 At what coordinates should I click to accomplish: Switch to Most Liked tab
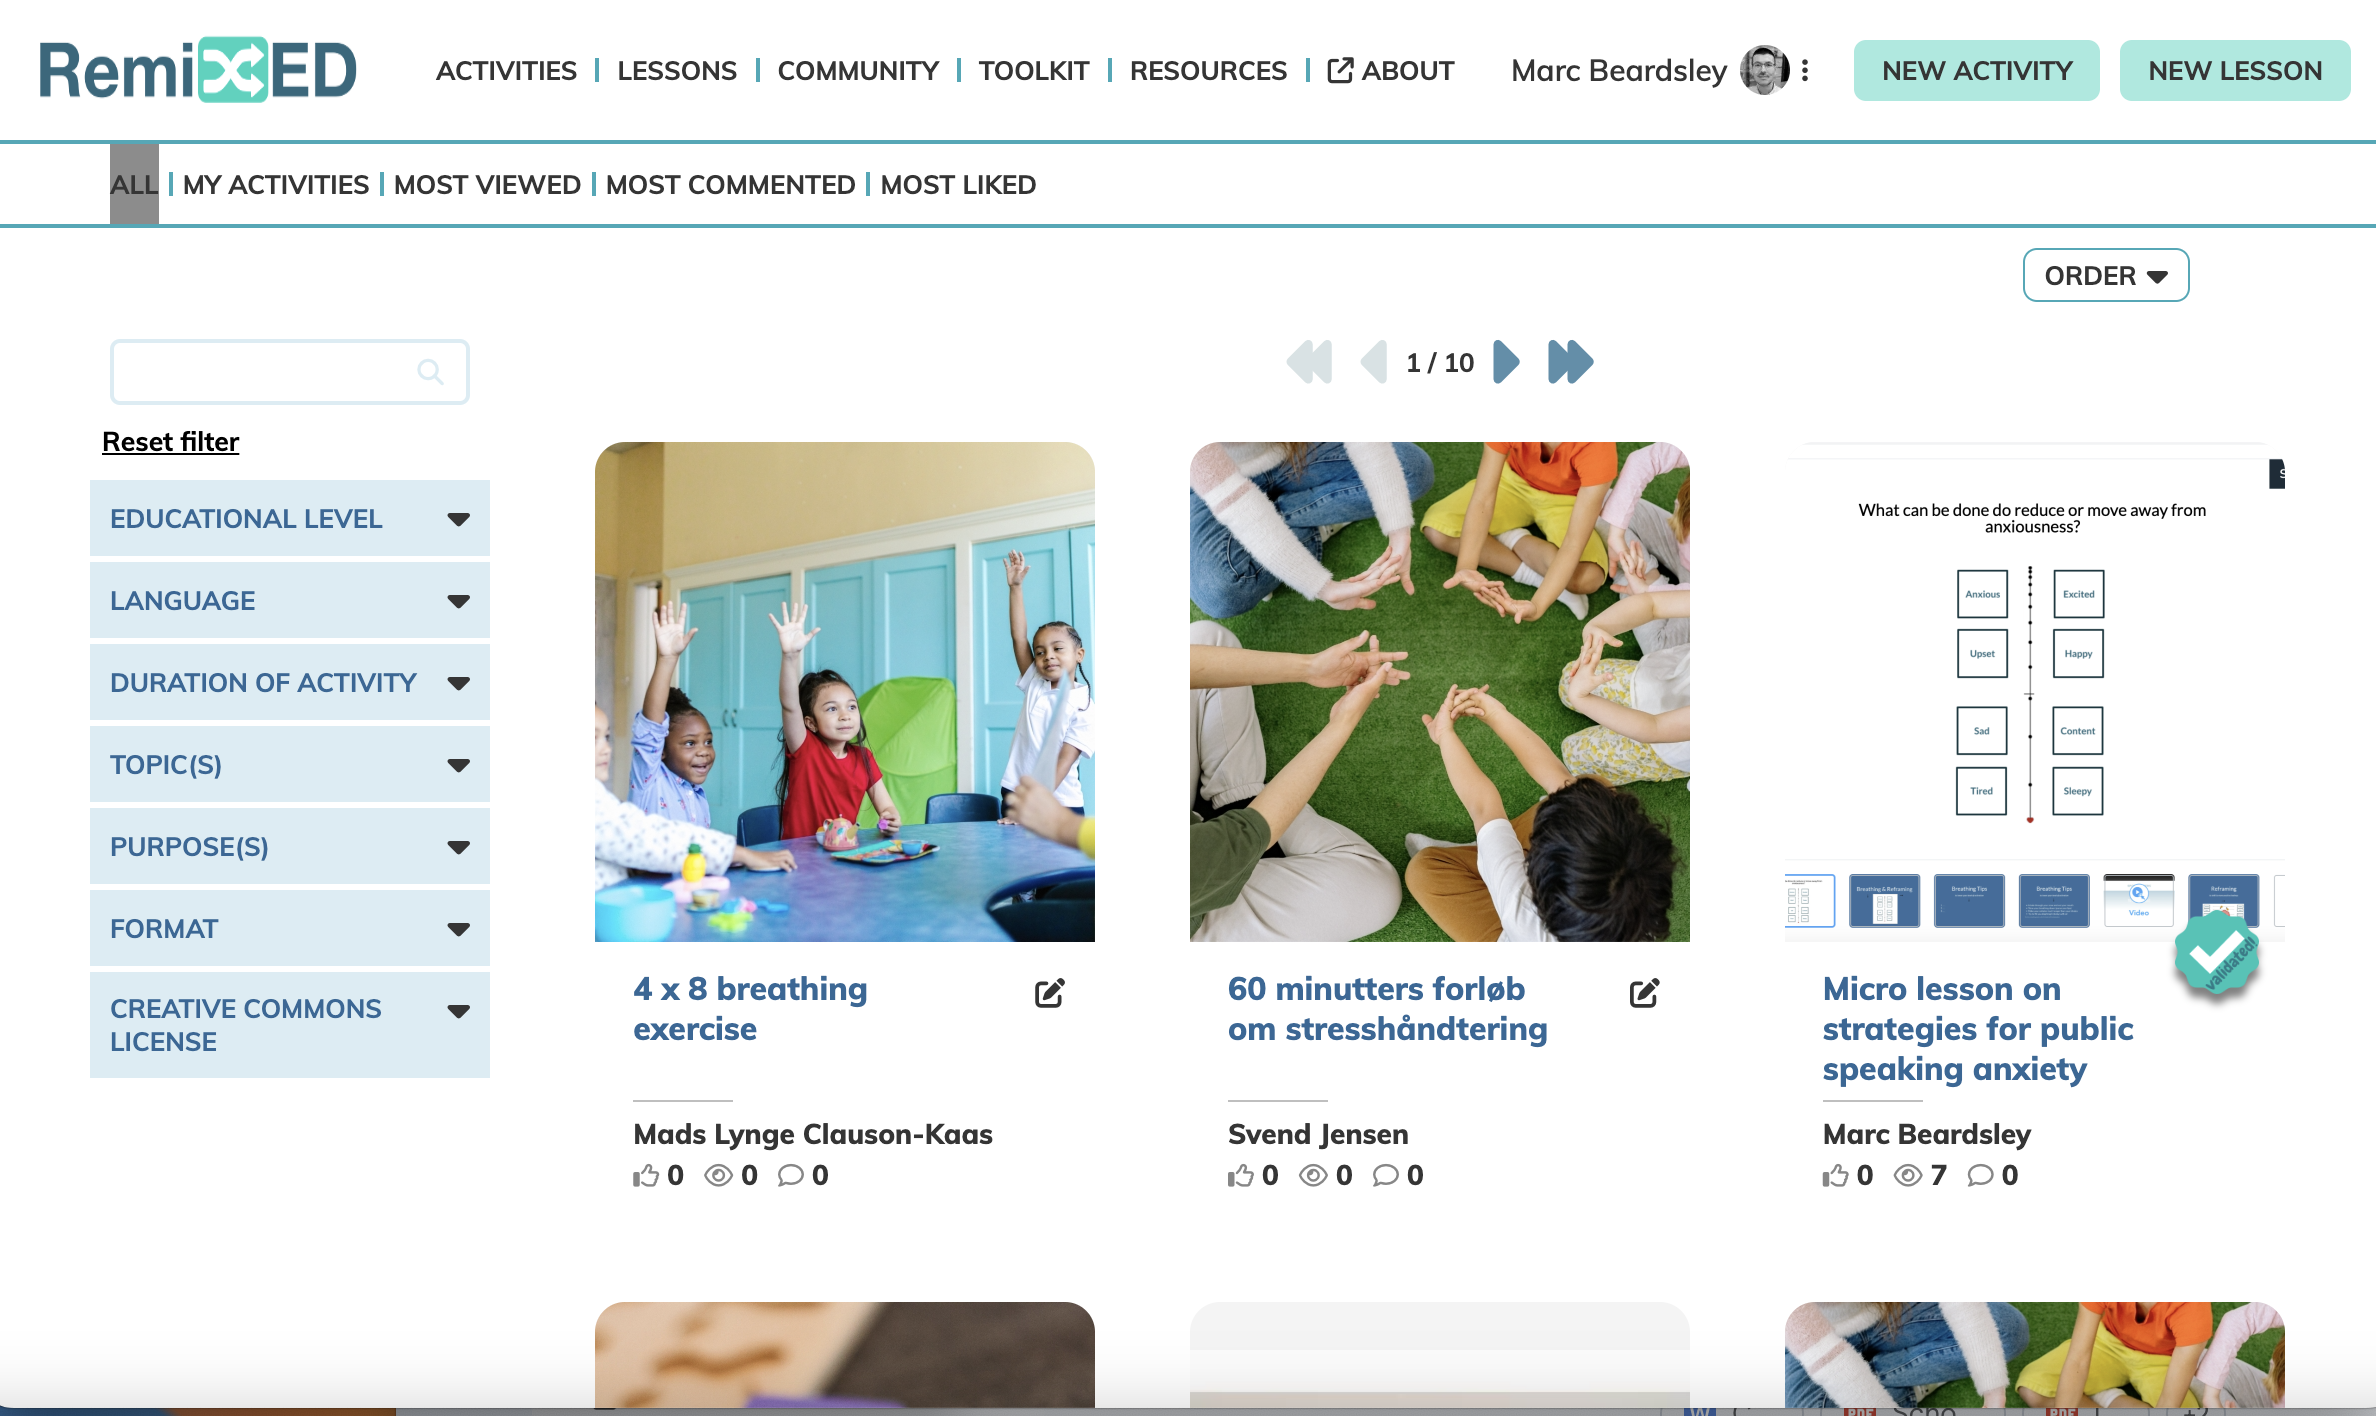958,185
